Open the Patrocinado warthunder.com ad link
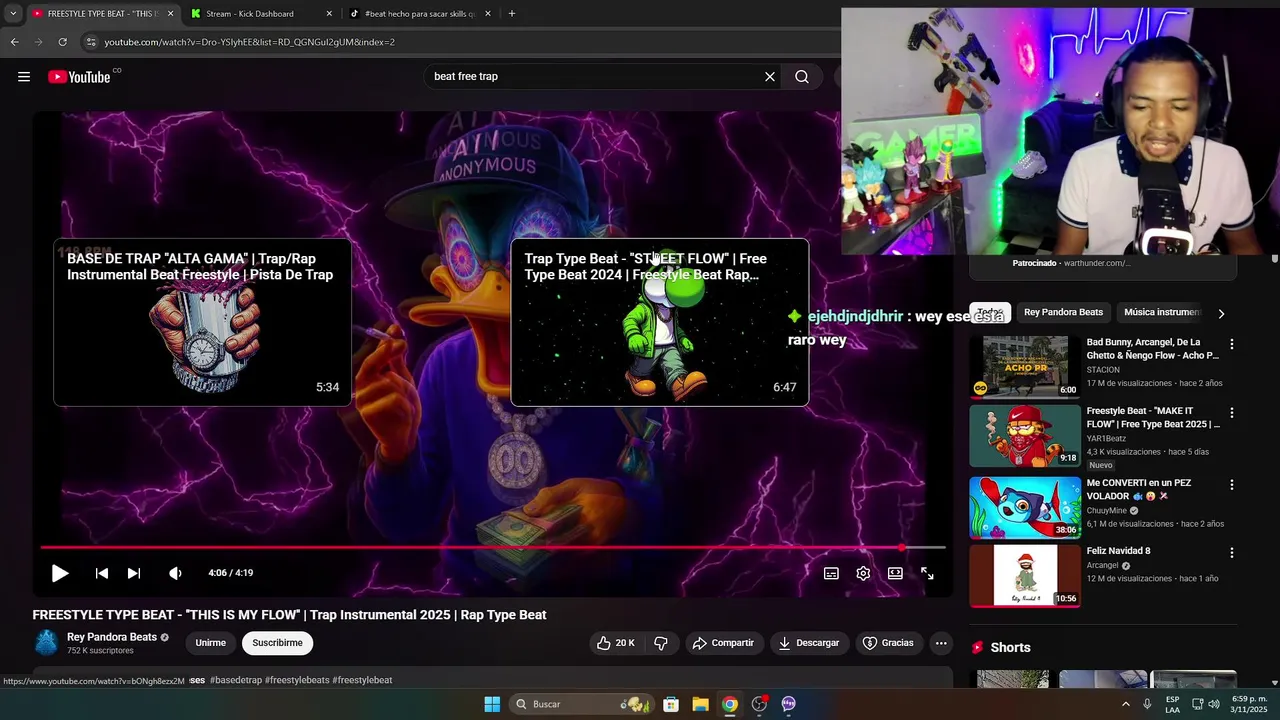This screenshot has height=720, width=1280. click(x=1071, y=263)
